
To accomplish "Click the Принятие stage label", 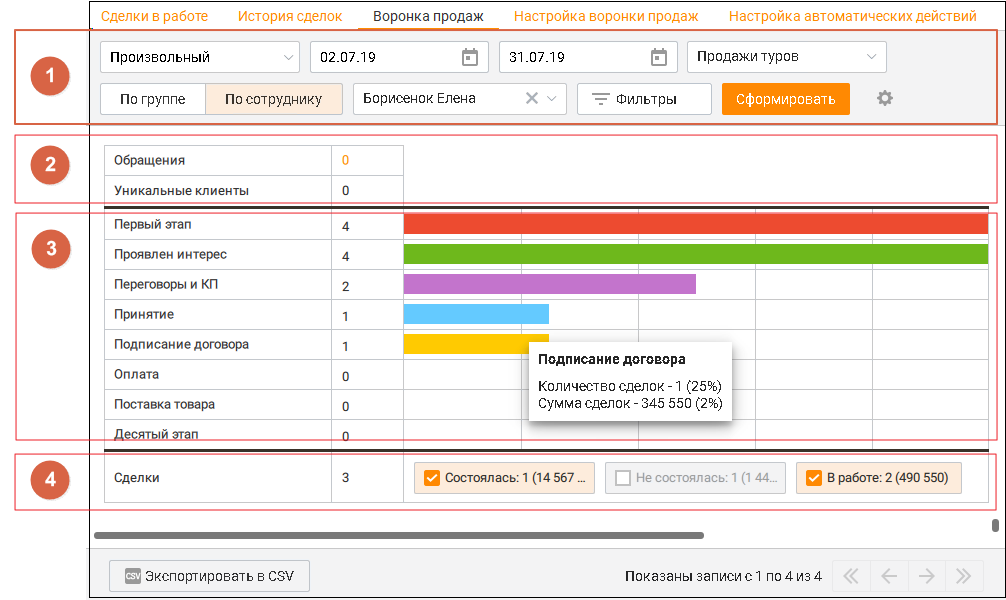I will pyautogui.click(x=144, y=314).
